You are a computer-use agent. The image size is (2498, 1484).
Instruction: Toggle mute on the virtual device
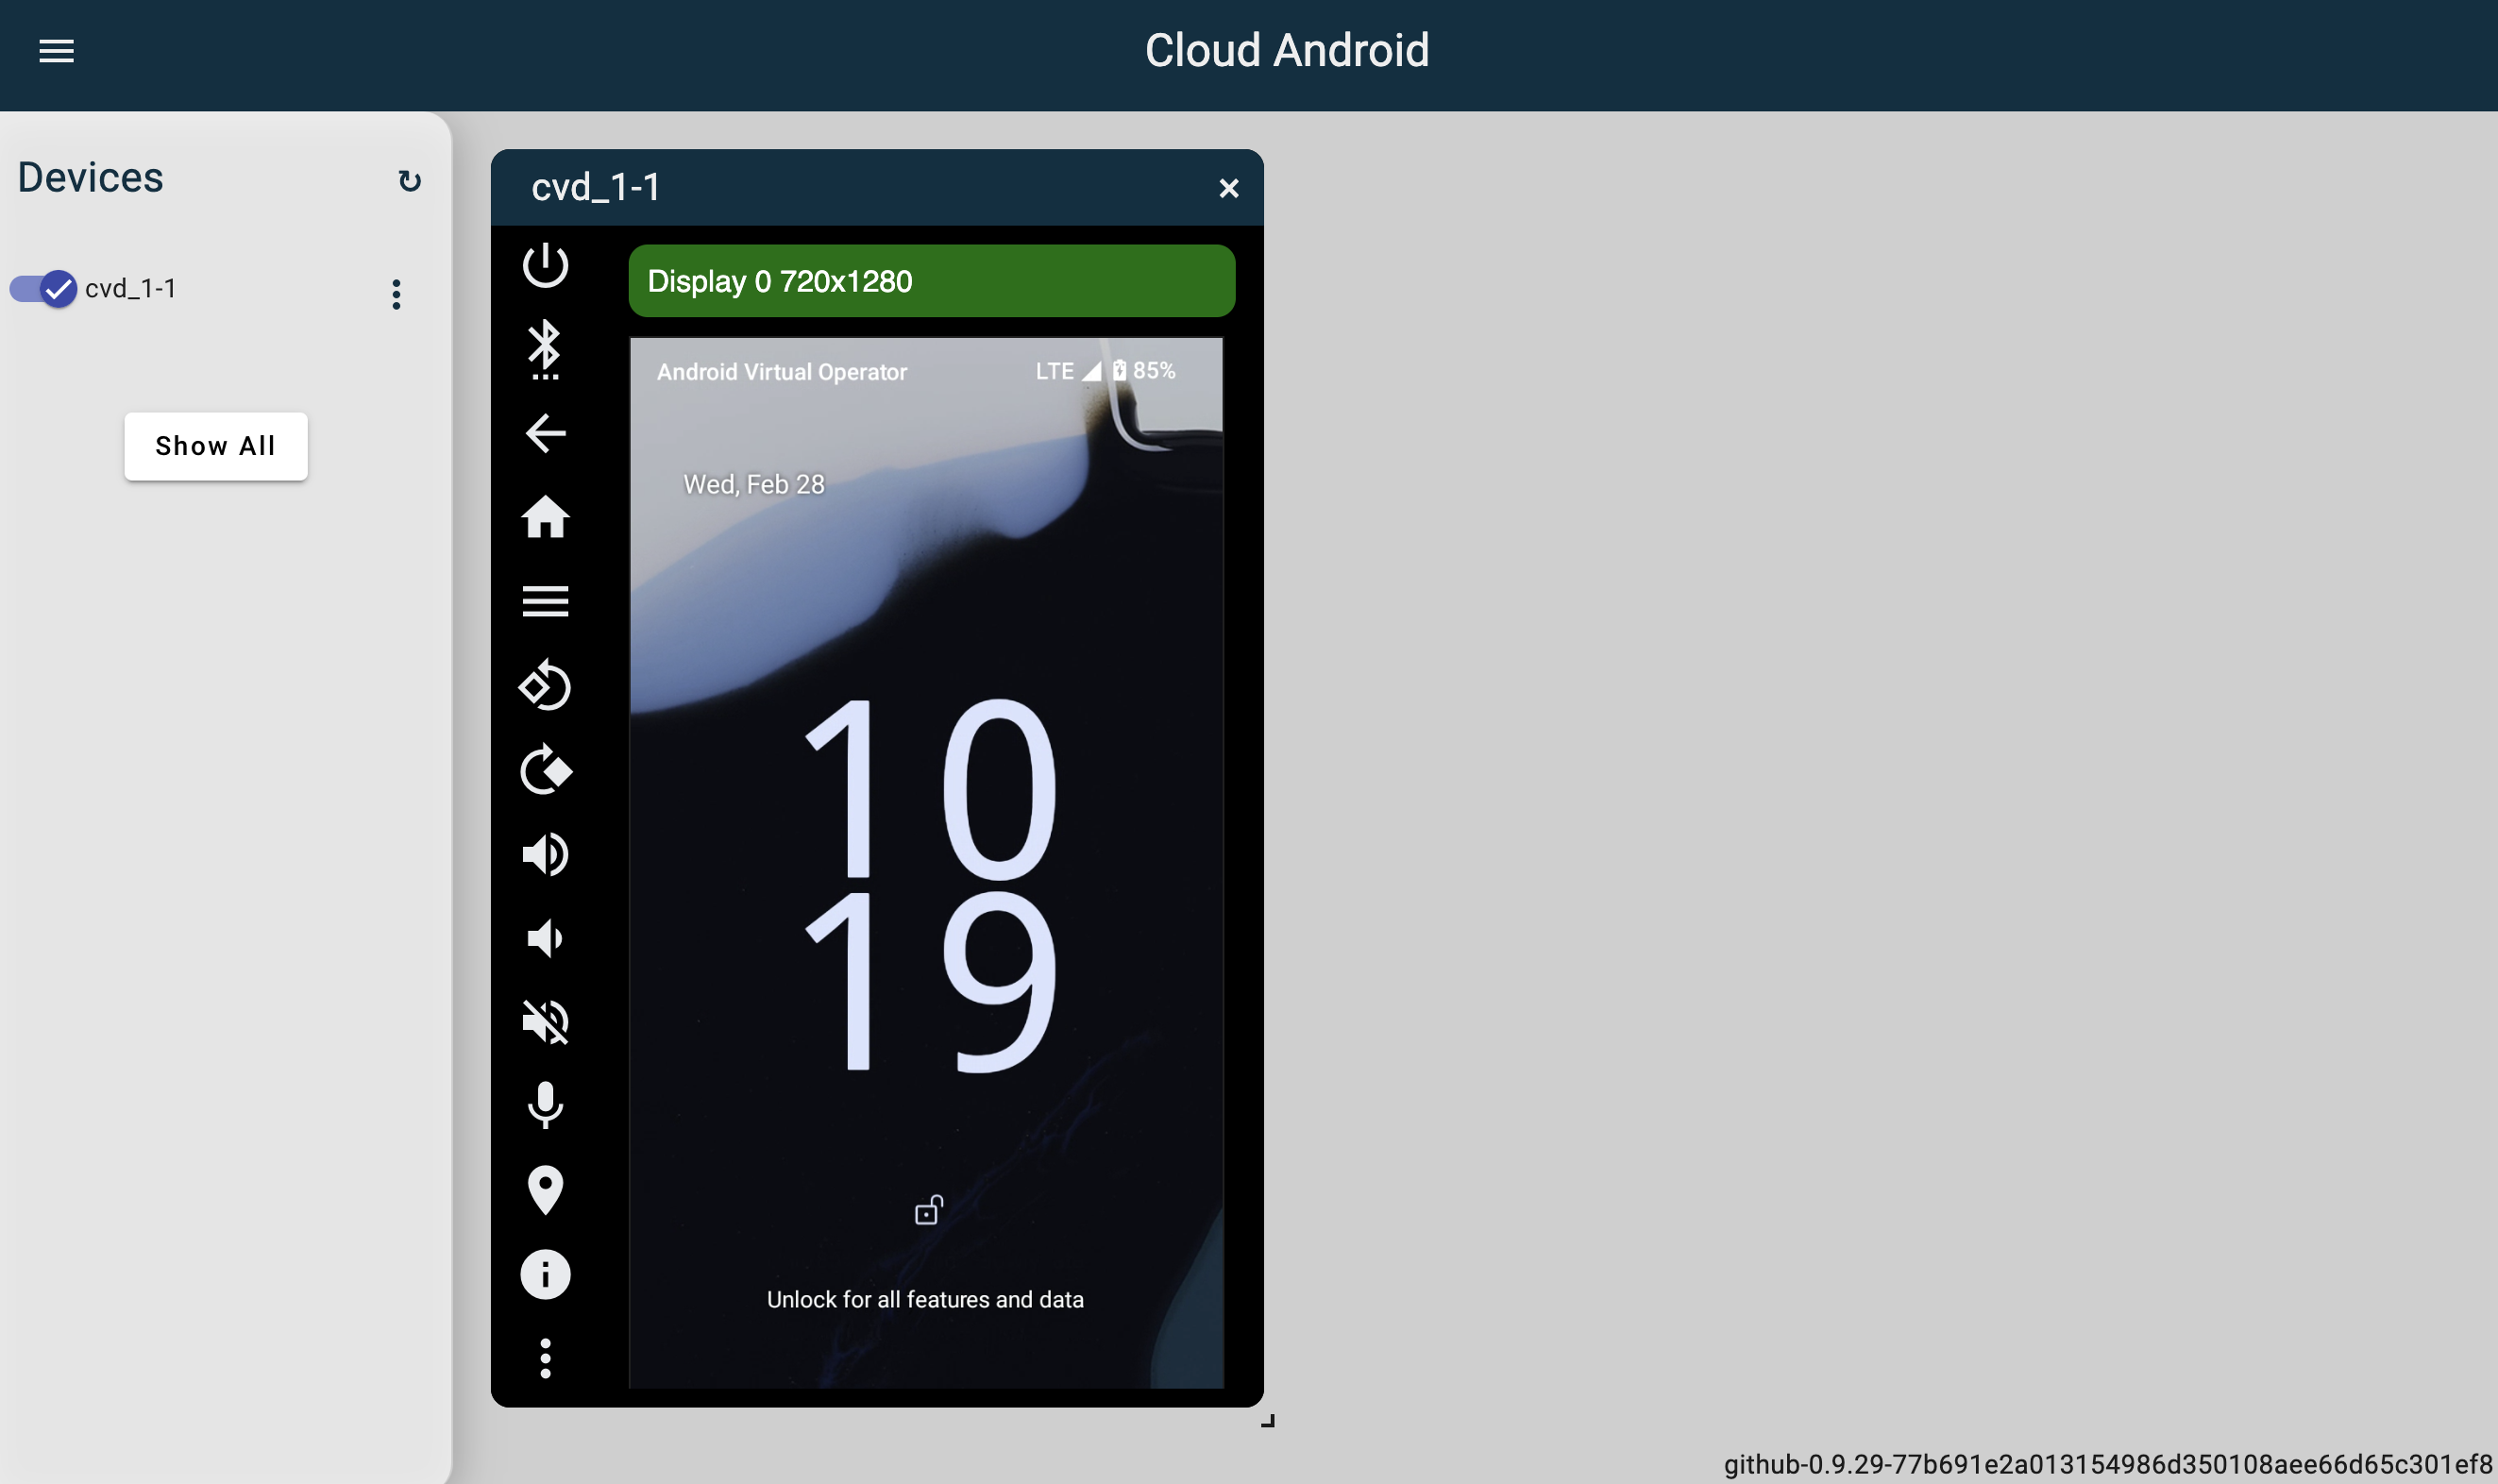point(546,1023)
